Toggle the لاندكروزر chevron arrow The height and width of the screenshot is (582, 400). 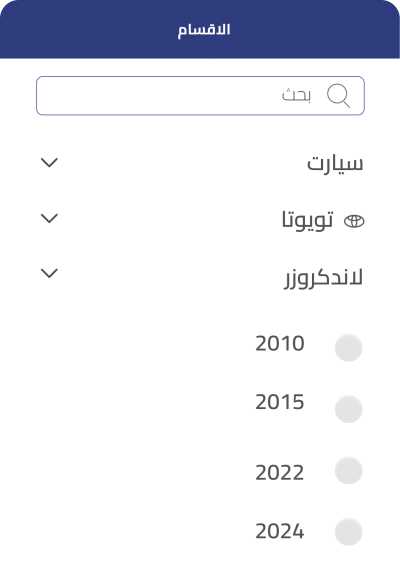[x=49, y=273]
